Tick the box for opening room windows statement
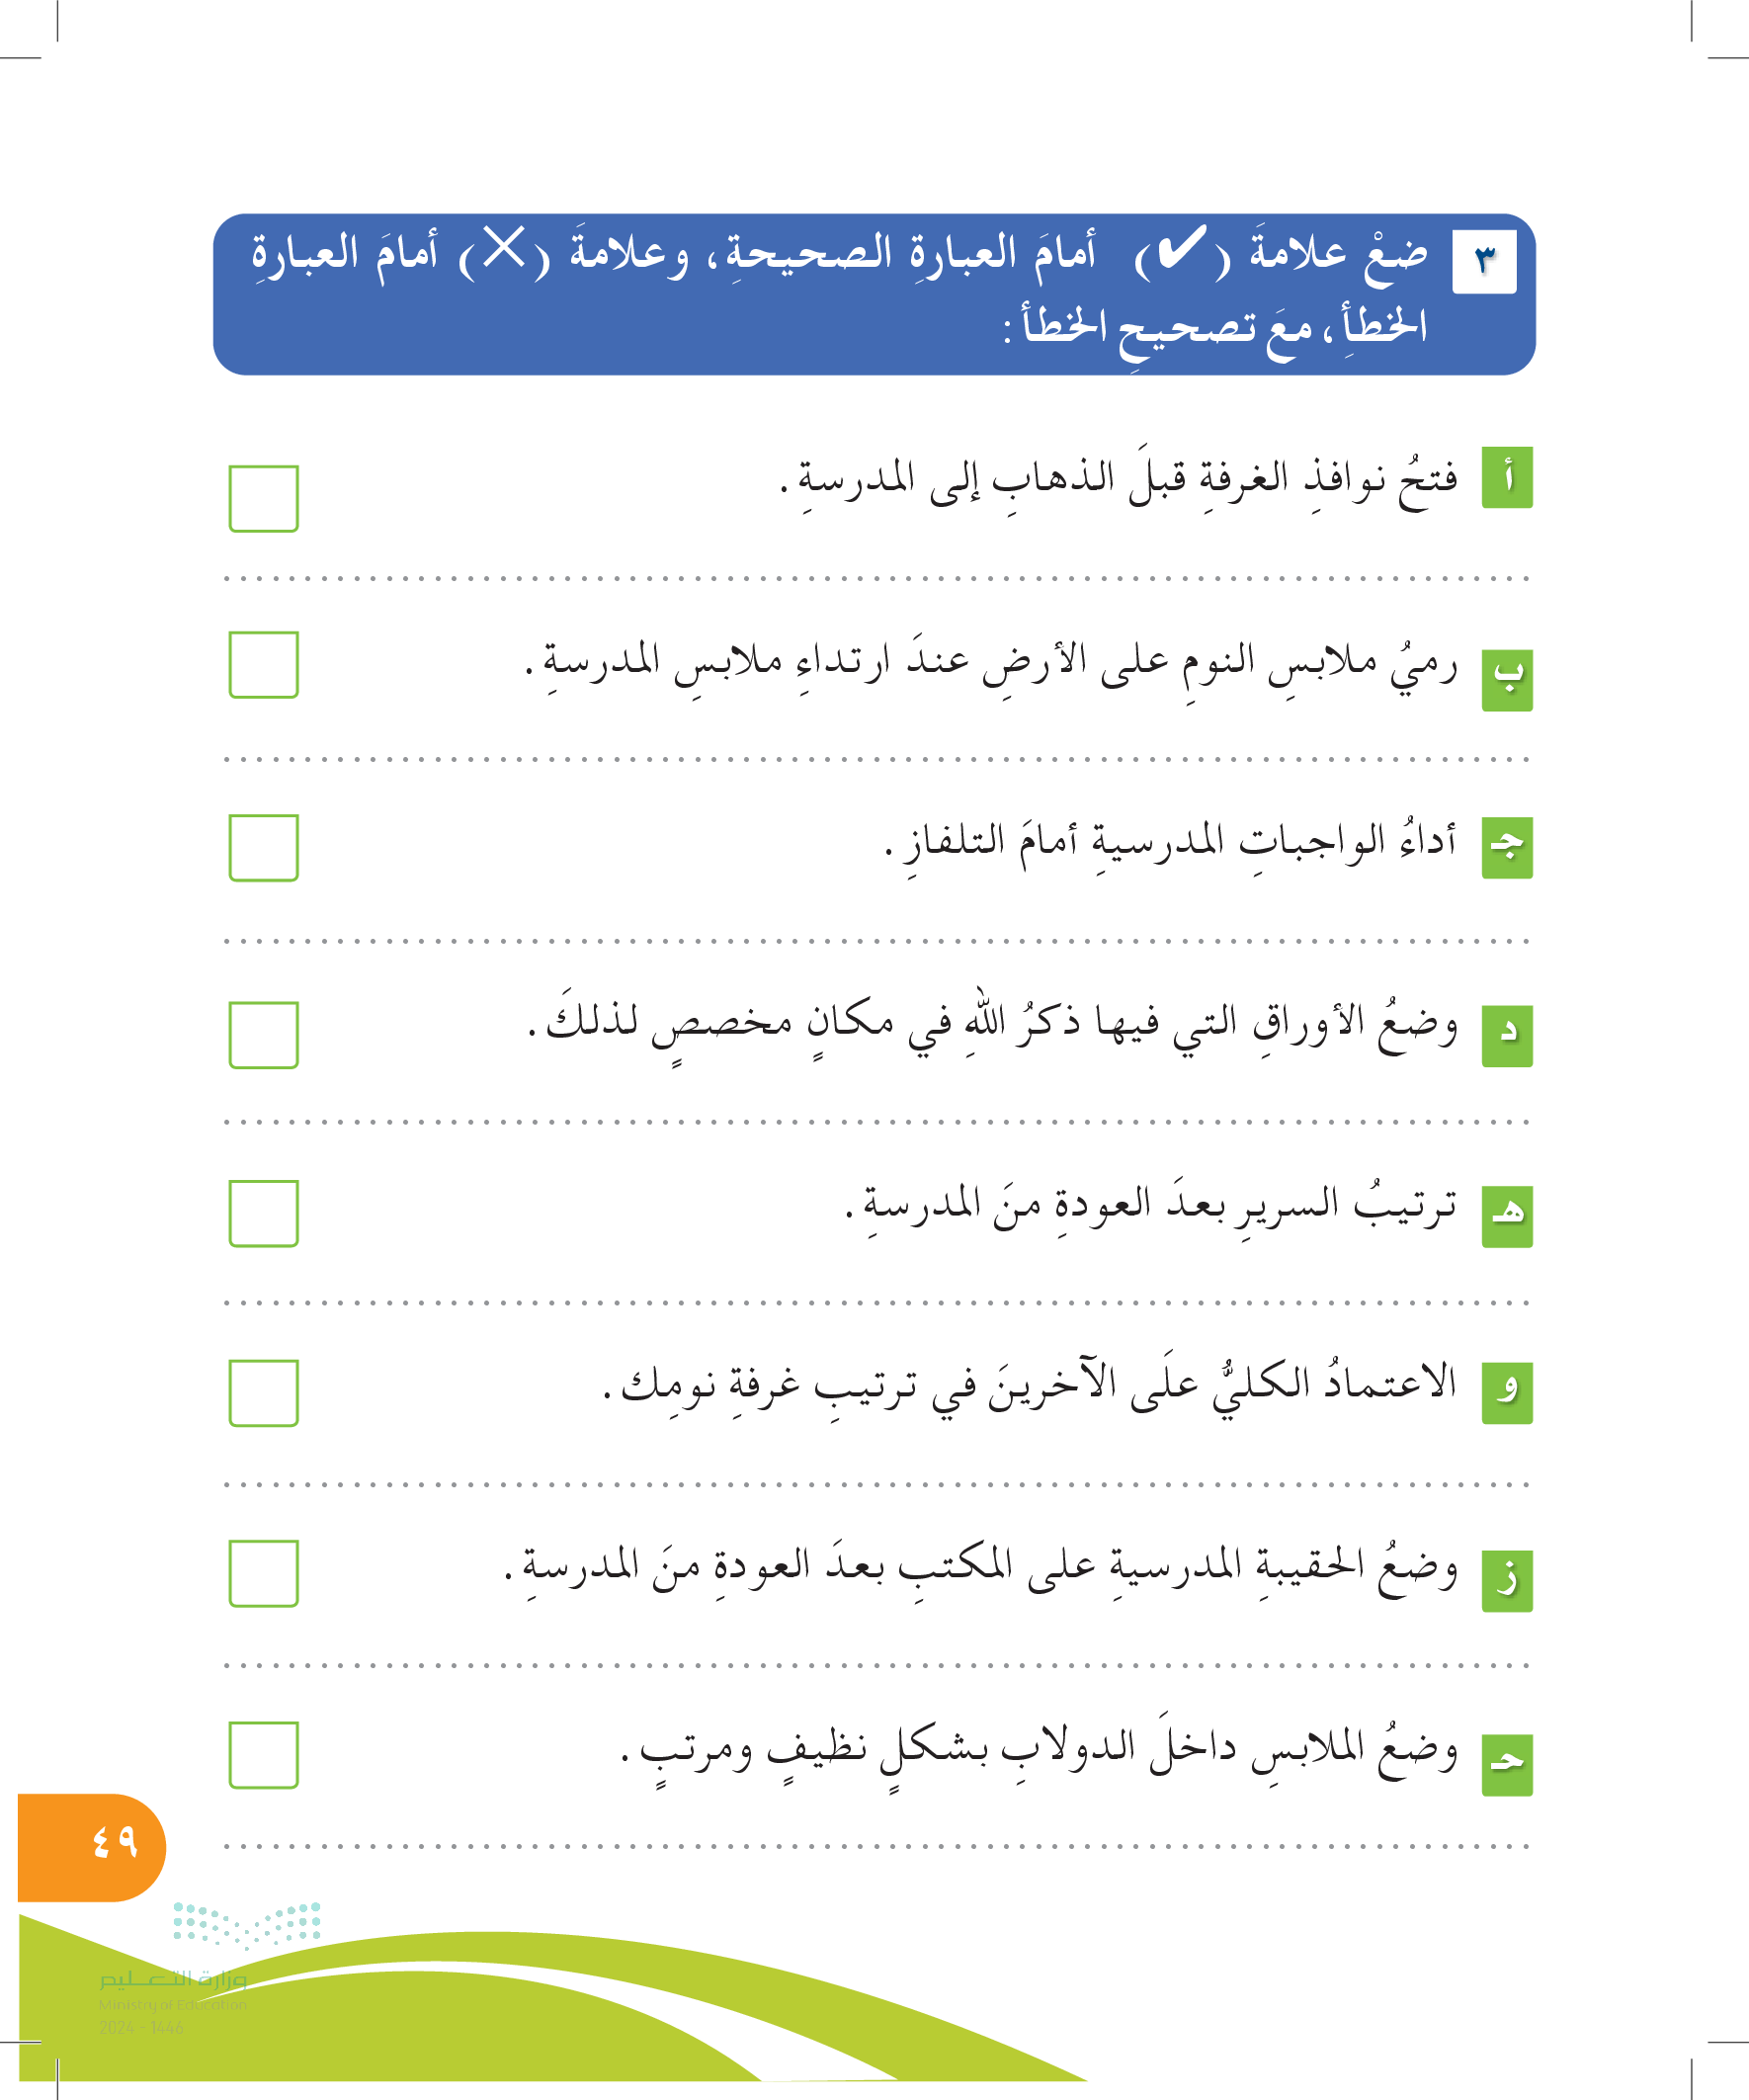1749x2100 pixels. point(264,498)
